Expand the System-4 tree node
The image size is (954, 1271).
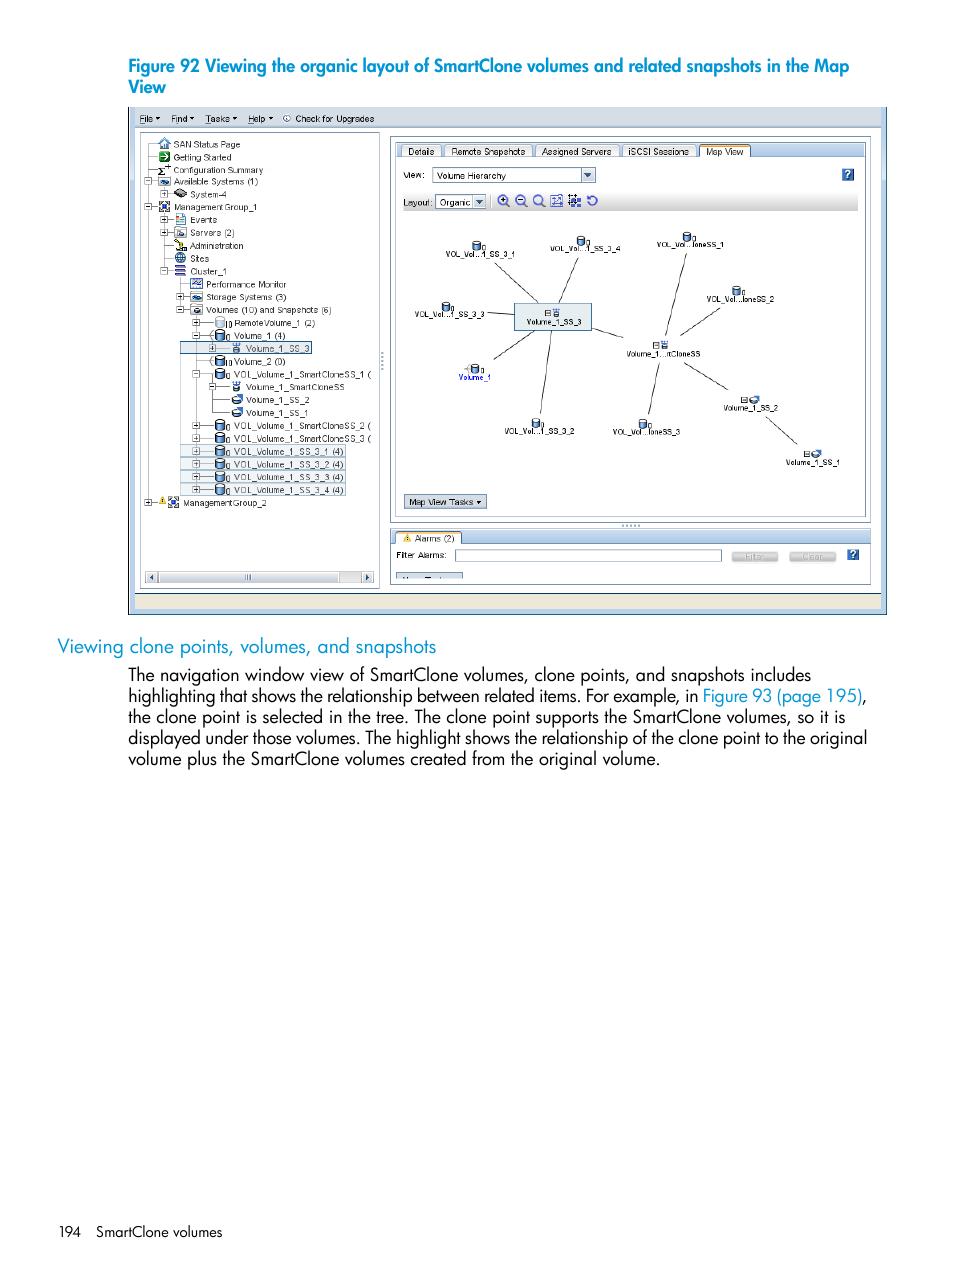pyautogui.click(x=165, y=194)
